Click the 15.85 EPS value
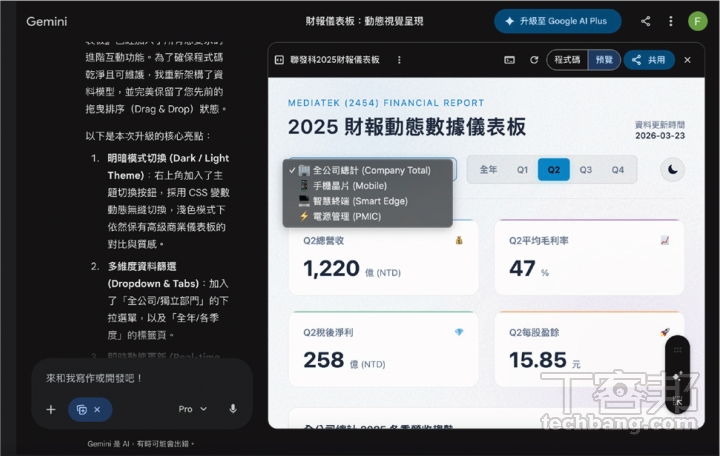Screen dimensions: 720x456 pyautogui.click(x=538, y=360)
